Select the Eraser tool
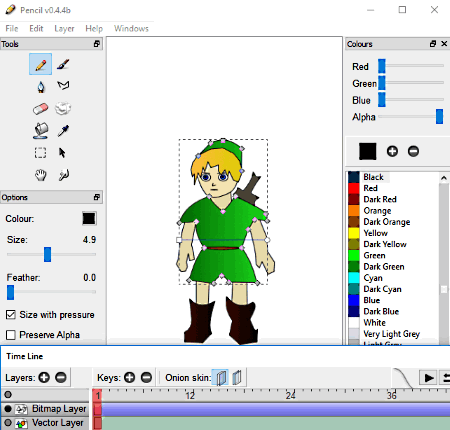450x430 pixels. tap(40, 109)
